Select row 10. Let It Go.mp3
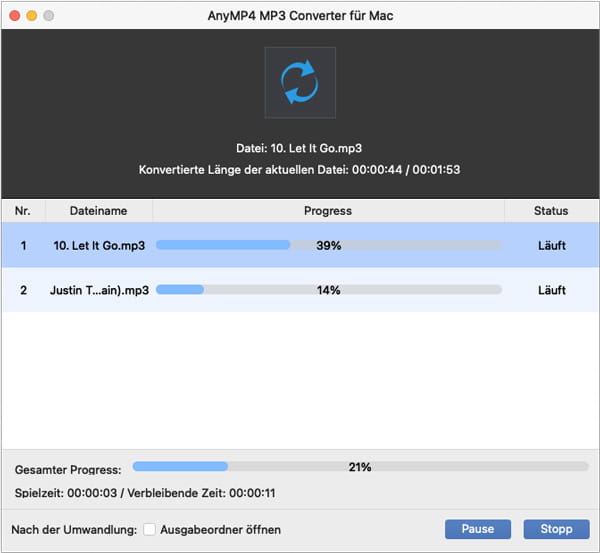Screen dimensions: 600x553 tap(300, 245)
